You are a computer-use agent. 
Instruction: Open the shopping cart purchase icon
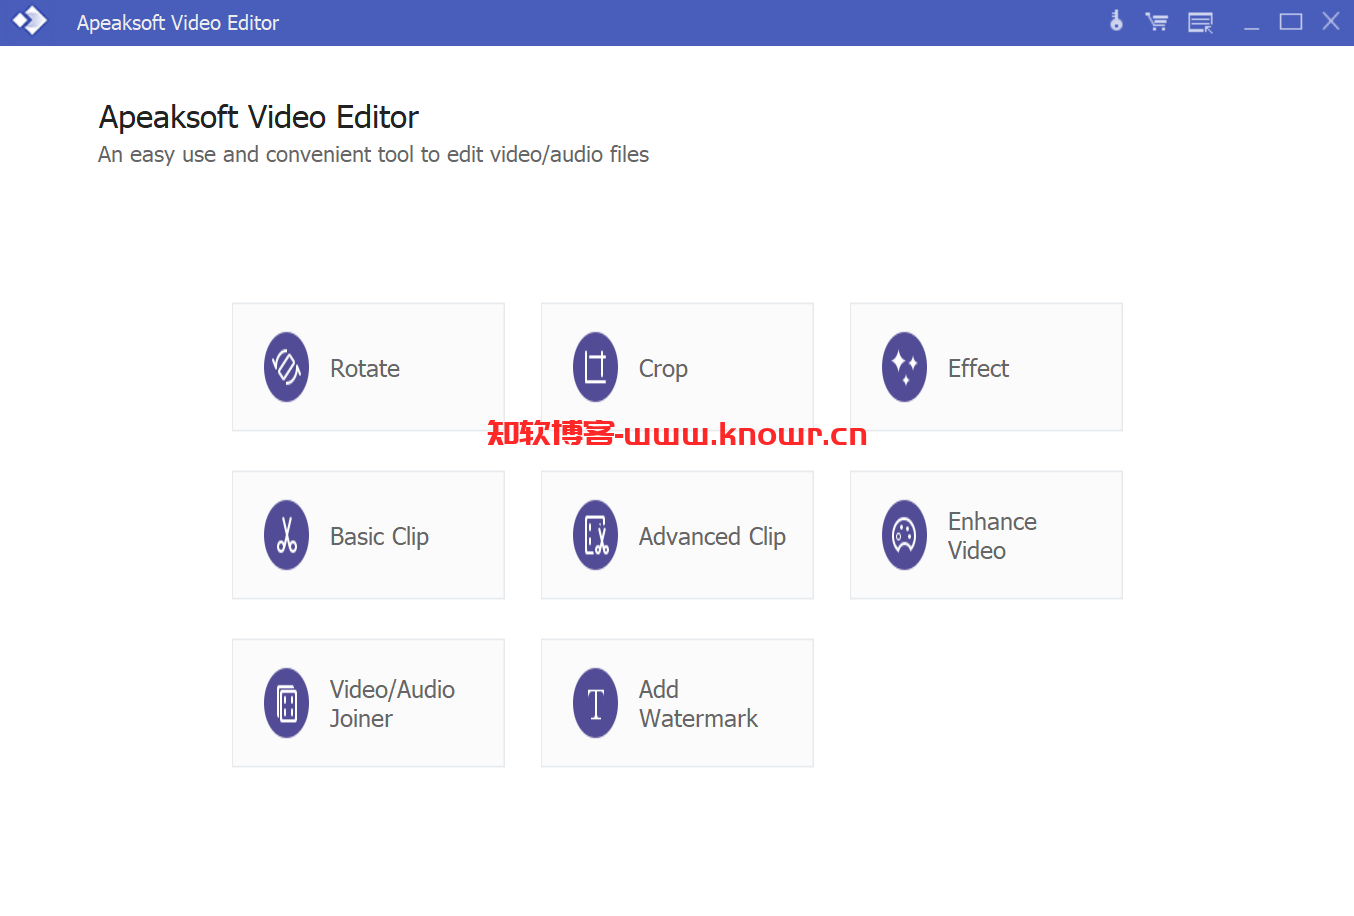(1157, 22)
